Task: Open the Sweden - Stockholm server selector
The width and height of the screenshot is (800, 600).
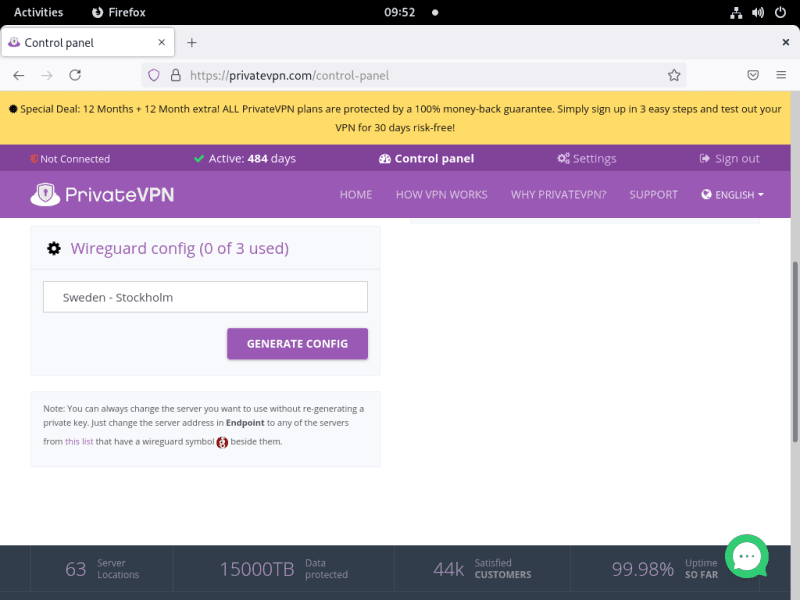Action: 205,297
